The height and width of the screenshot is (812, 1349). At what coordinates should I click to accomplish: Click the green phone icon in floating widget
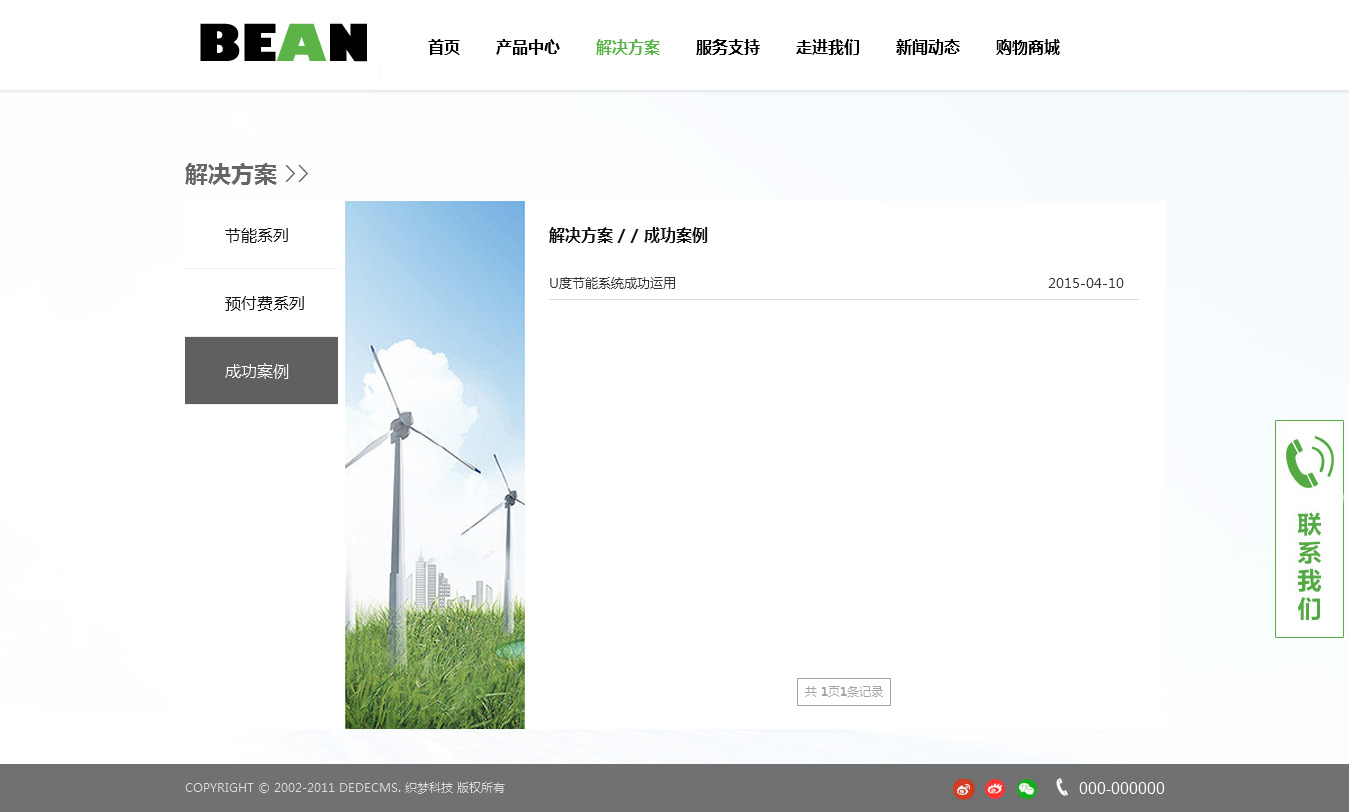pos(1309,463)
